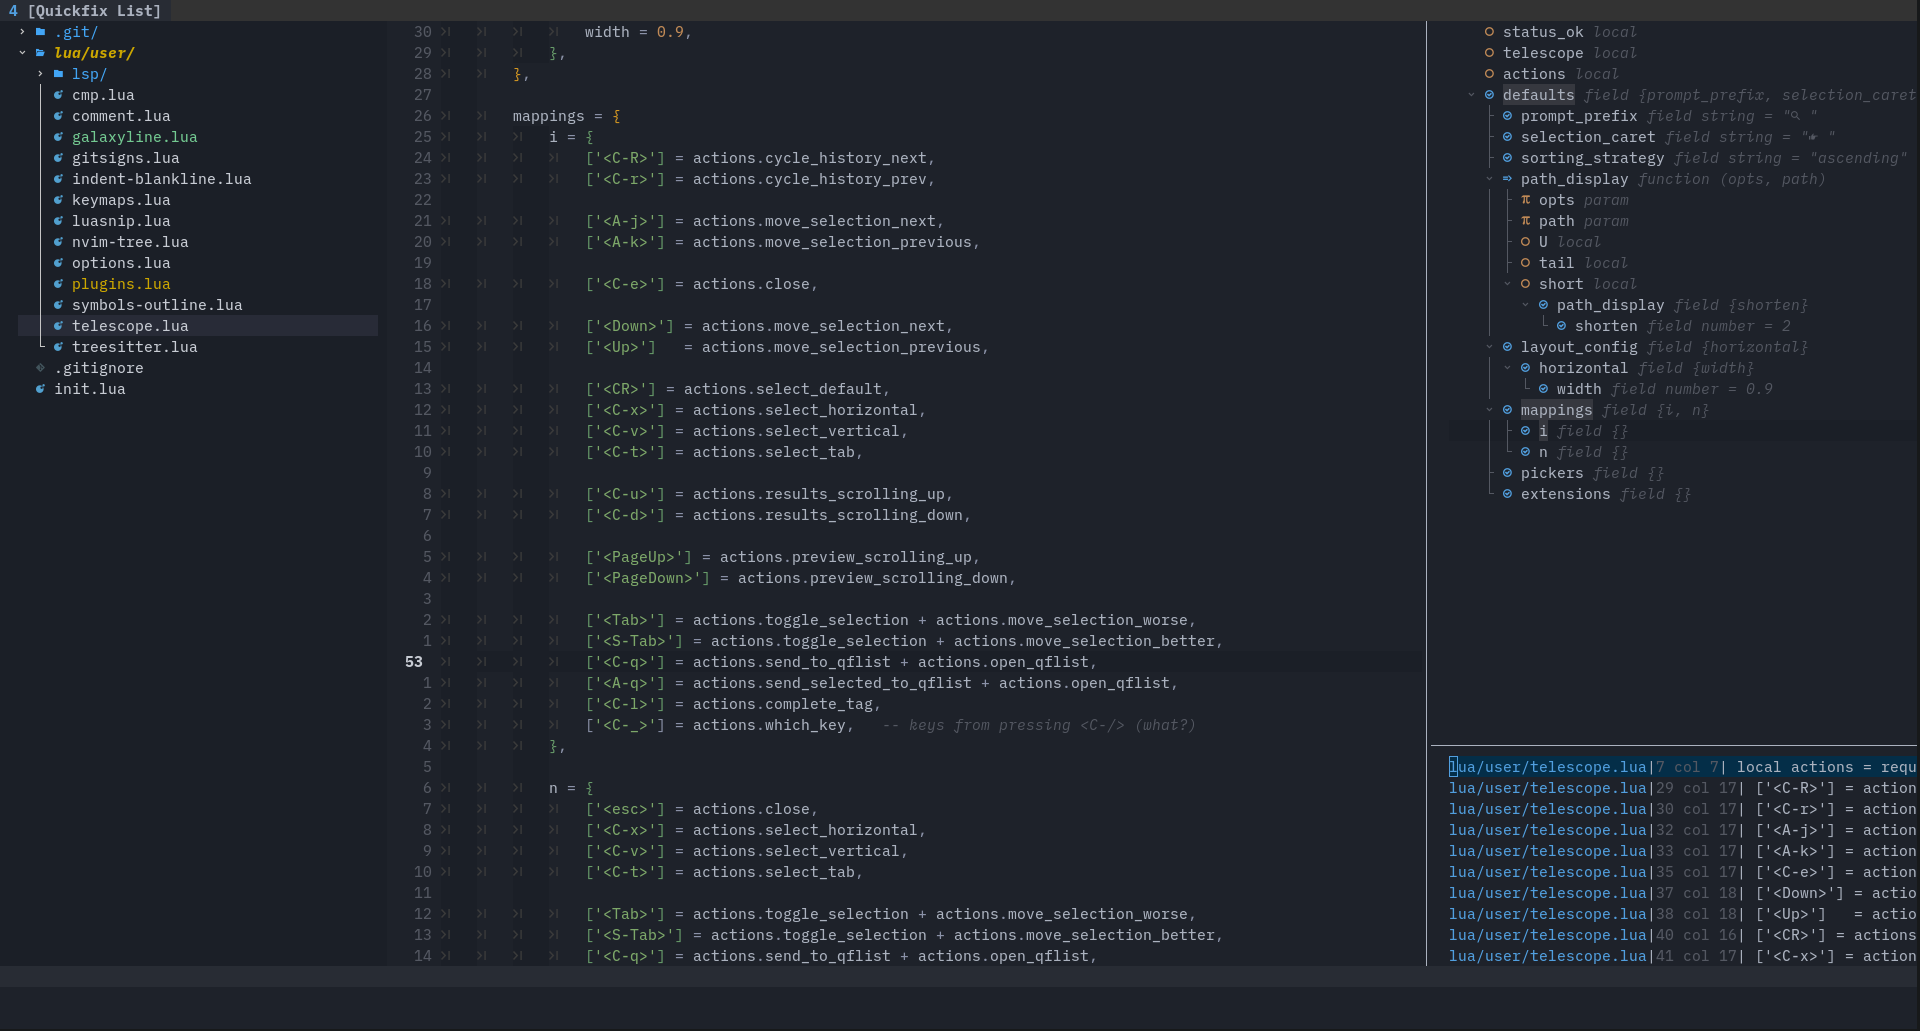Collapse the horizontal field node
This screenshot has width=1920, height=1031.
point(1507,368)
